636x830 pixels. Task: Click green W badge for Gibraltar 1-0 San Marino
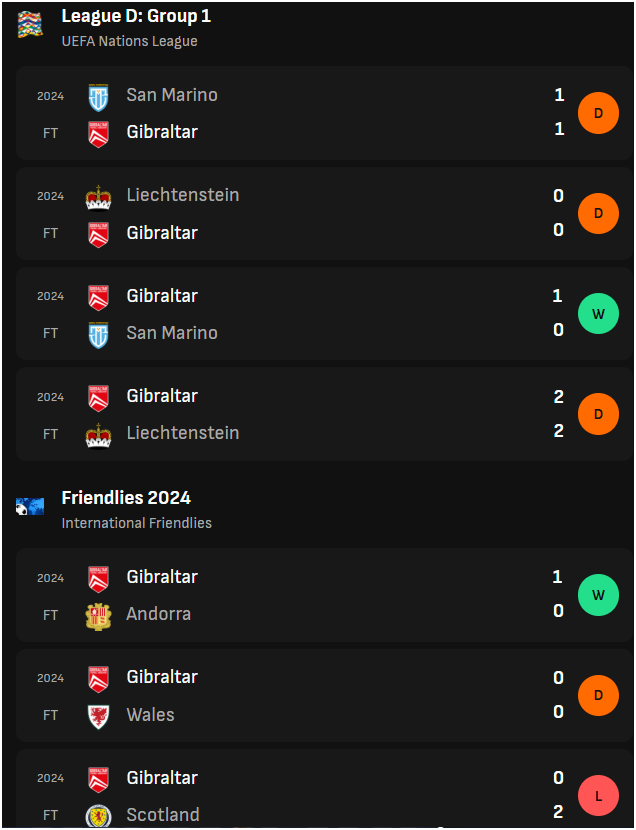[x=598, y=313]
